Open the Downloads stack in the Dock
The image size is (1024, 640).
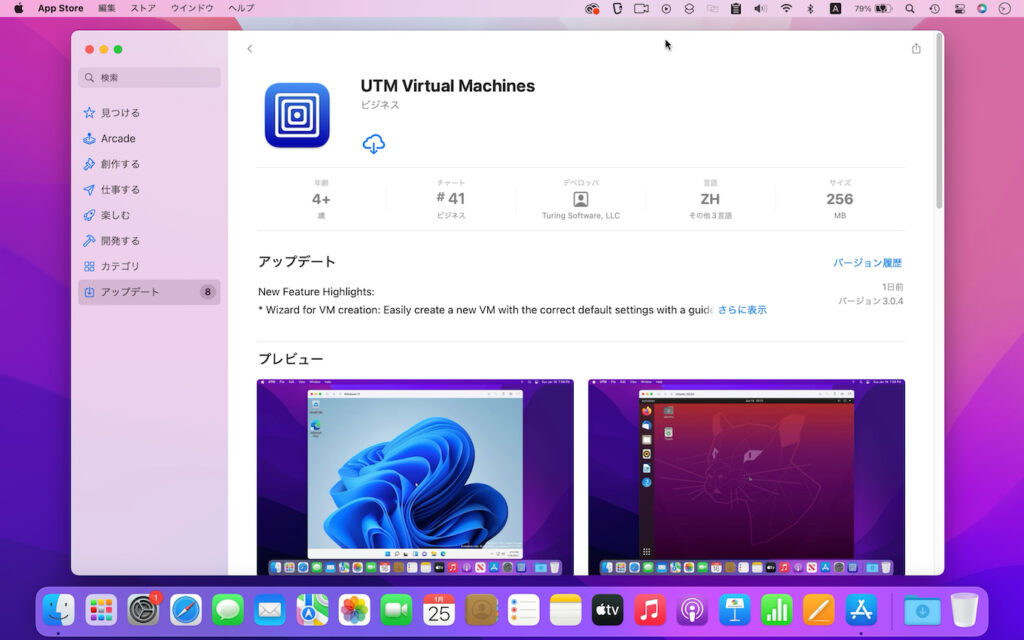click(920, 608)
